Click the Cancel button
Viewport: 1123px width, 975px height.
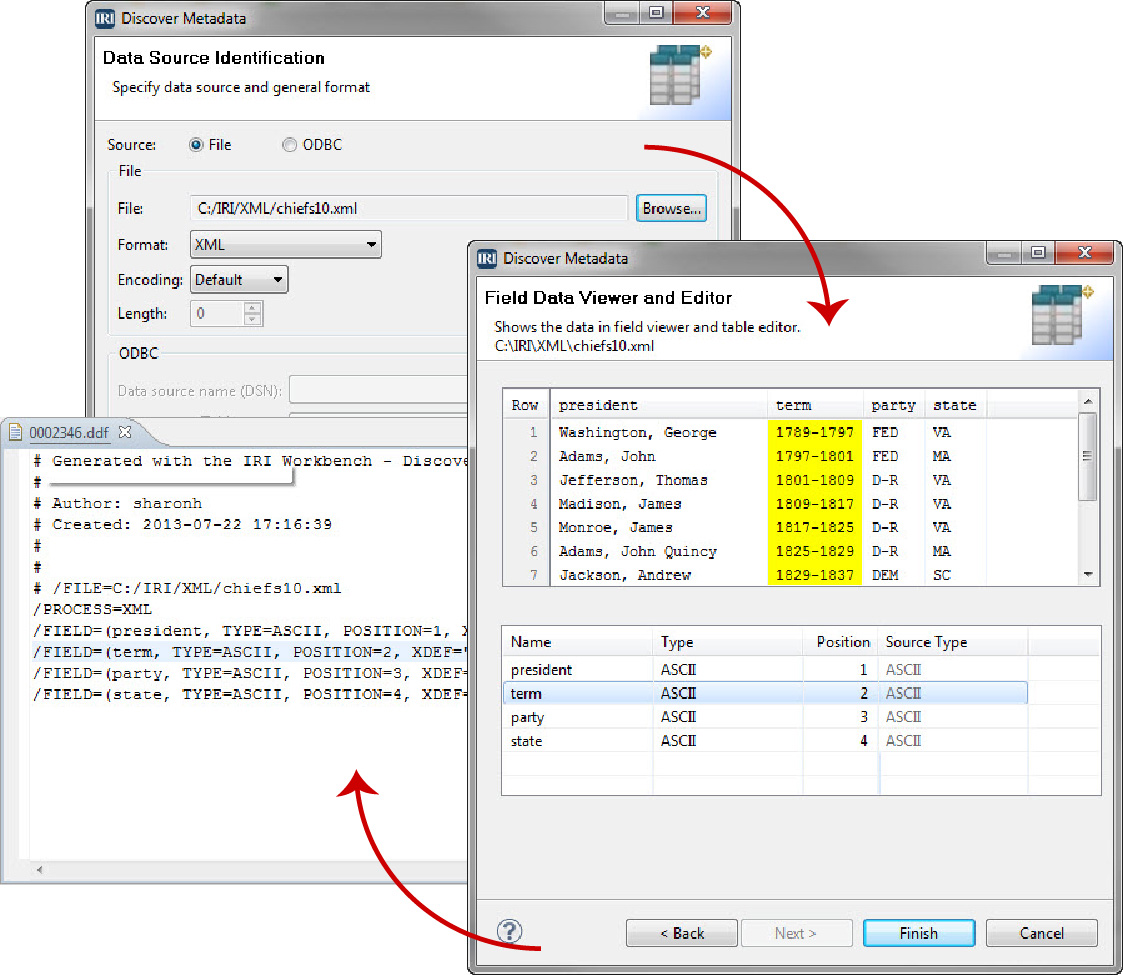pyautogui.click(x=1041, y=933)
